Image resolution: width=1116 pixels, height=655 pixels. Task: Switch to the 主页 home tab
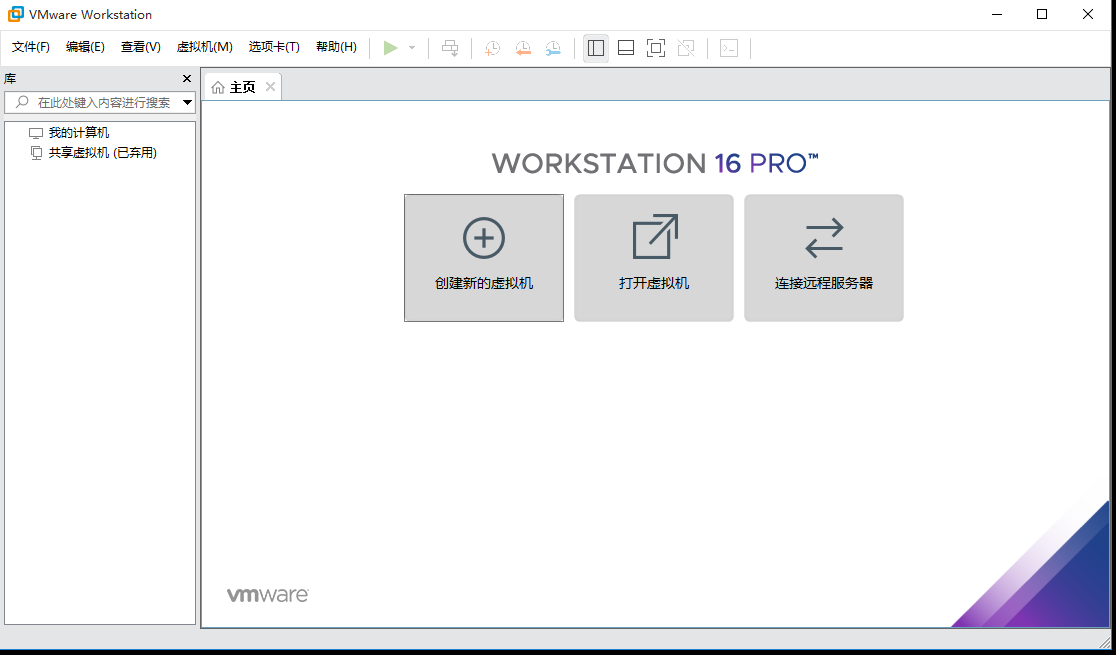[242, 87]
